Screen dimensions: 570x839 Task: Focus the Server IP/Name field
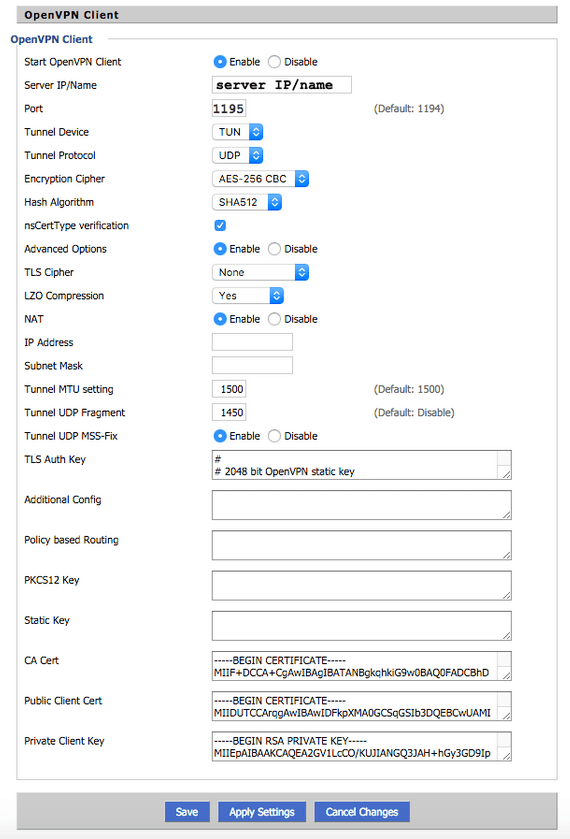(282, 85)
